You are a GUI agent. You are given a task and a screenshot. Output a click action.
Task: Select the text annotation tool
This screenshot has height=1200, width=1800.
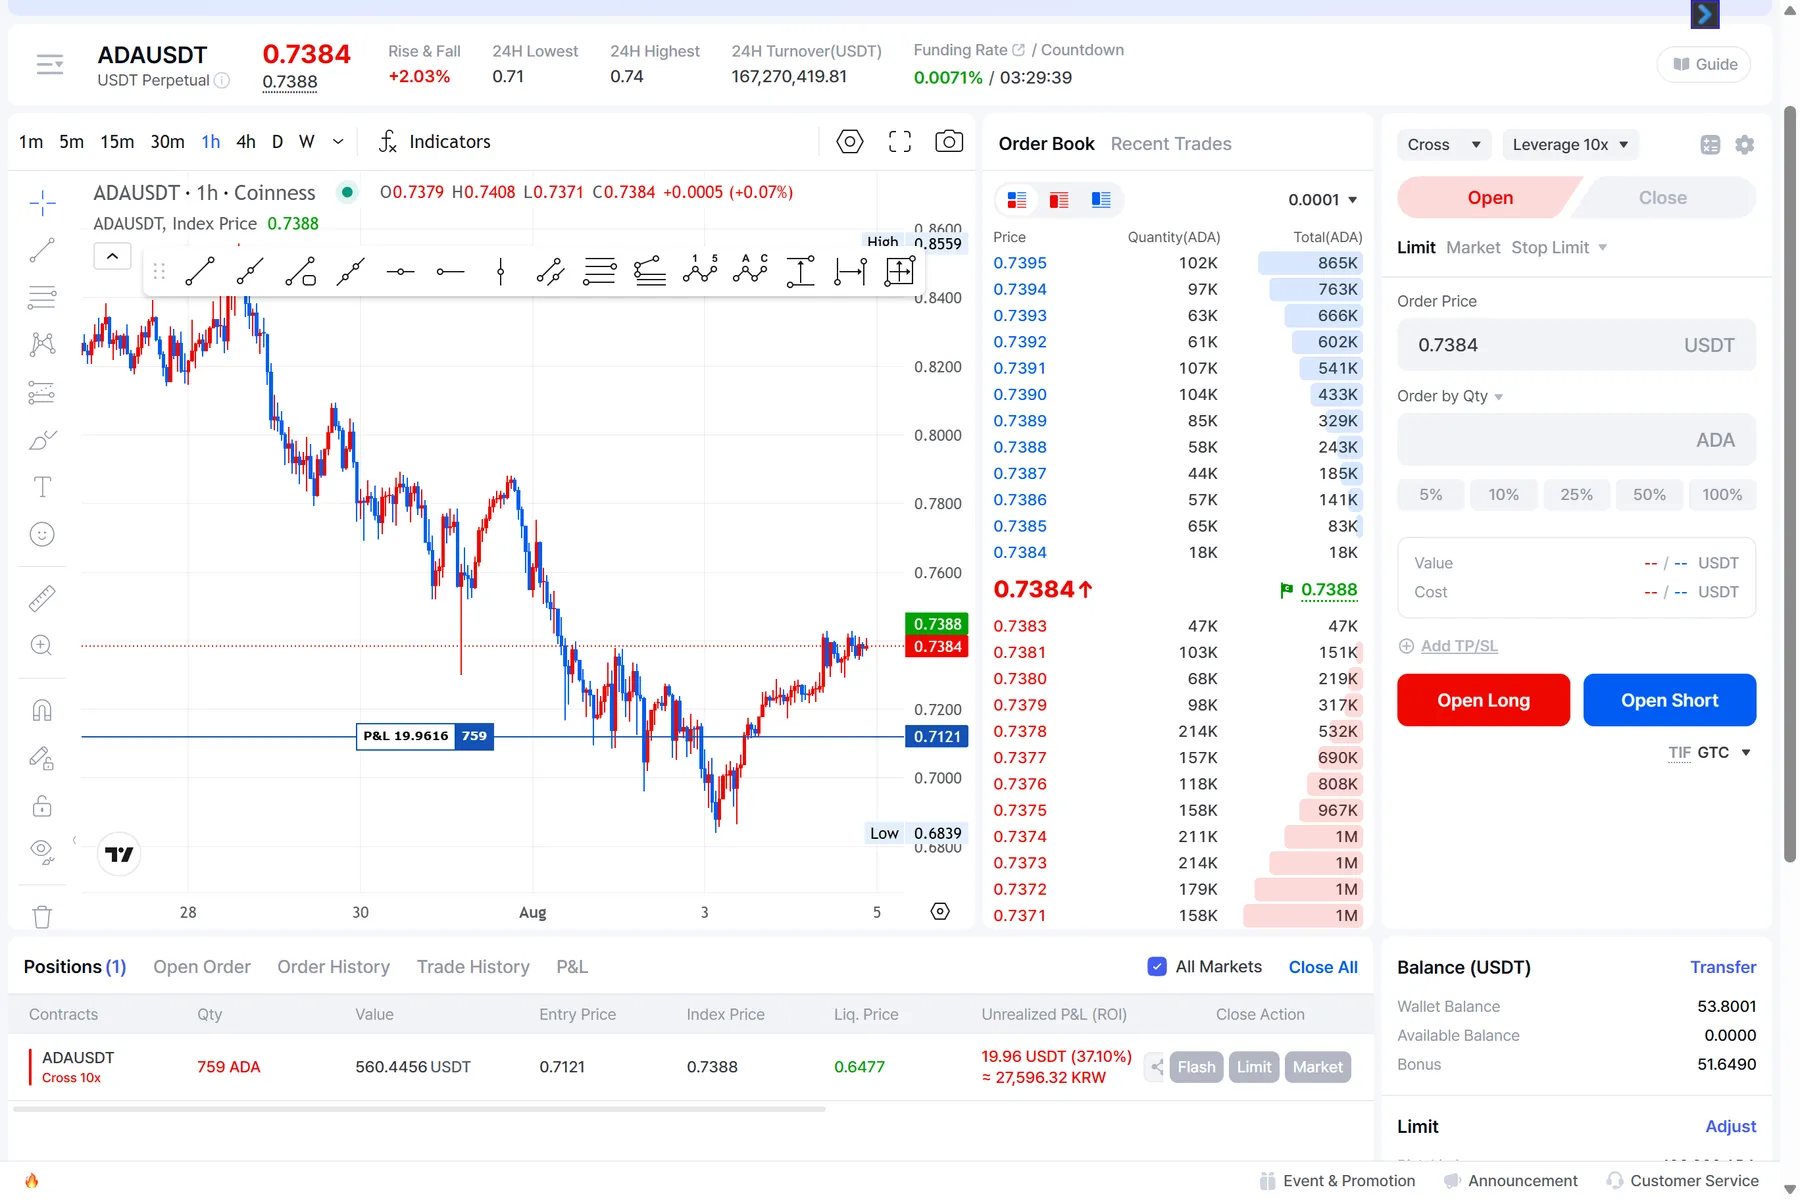[x=42, y=487]
